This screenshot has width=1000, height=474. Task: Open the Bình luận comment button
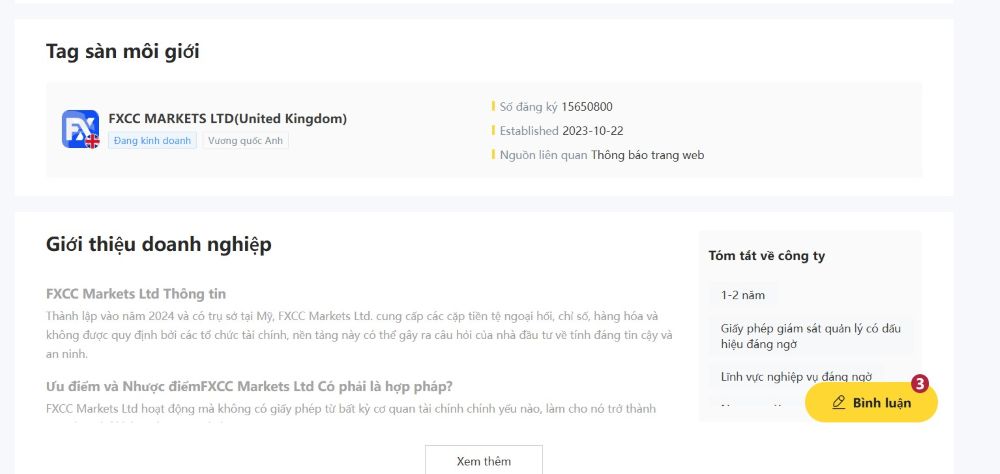pos(871,403)
